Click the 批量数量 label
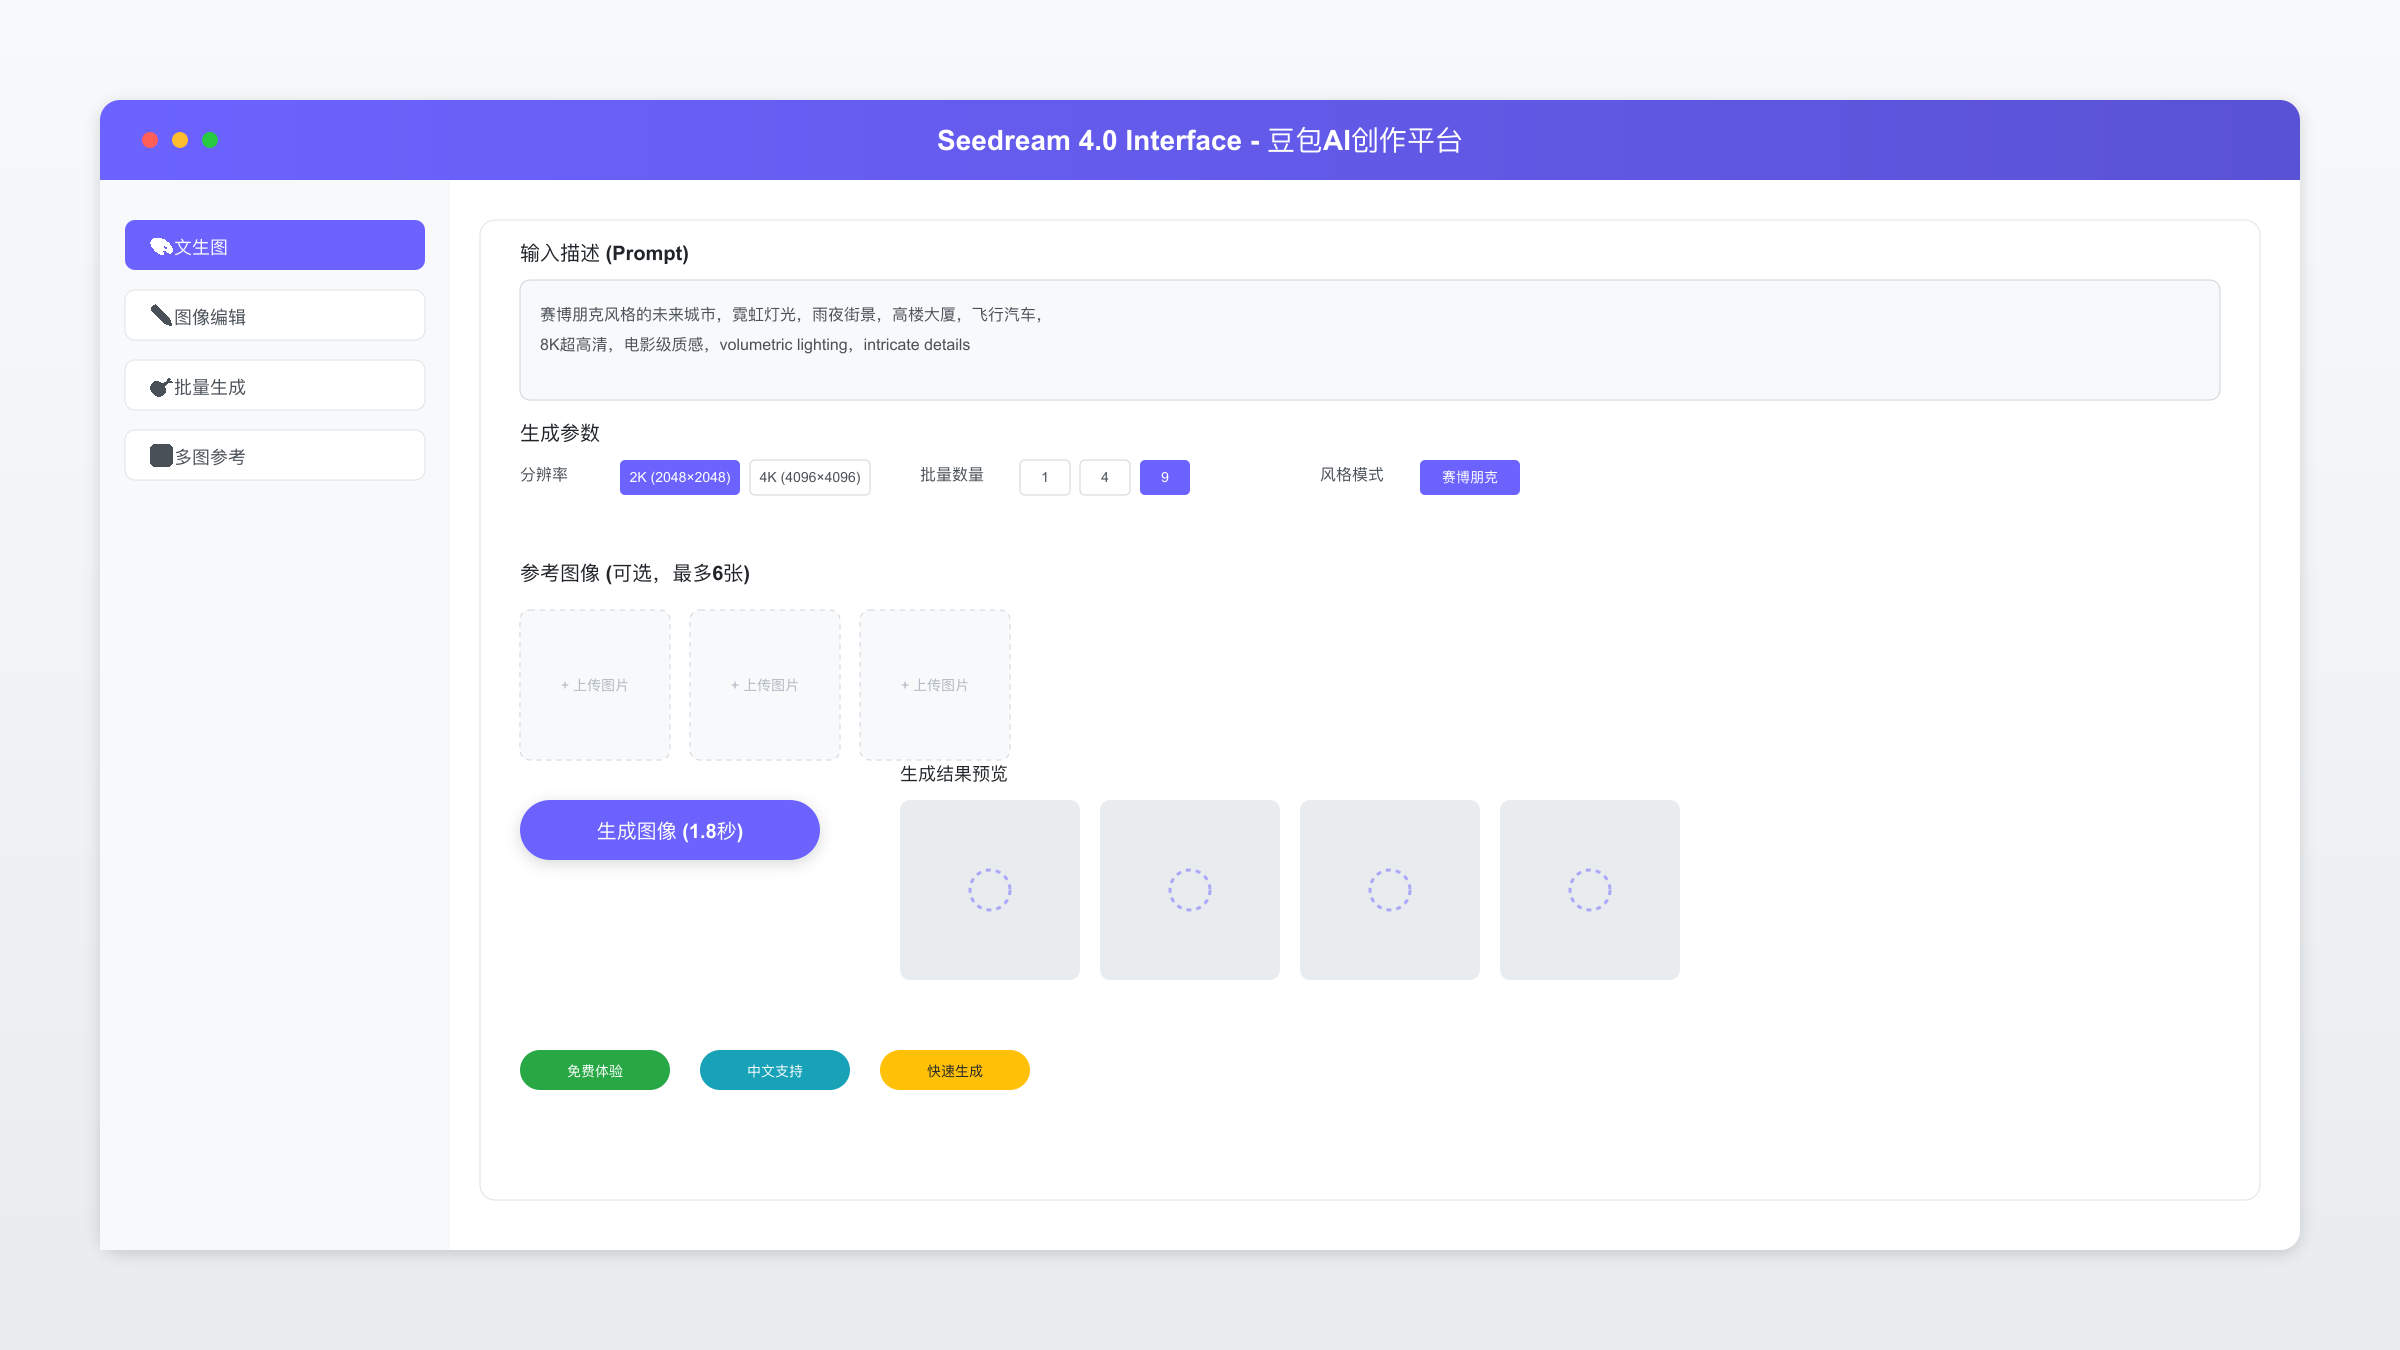Viewport: 2400px width, 1350px height. click(x=952, y=475)
